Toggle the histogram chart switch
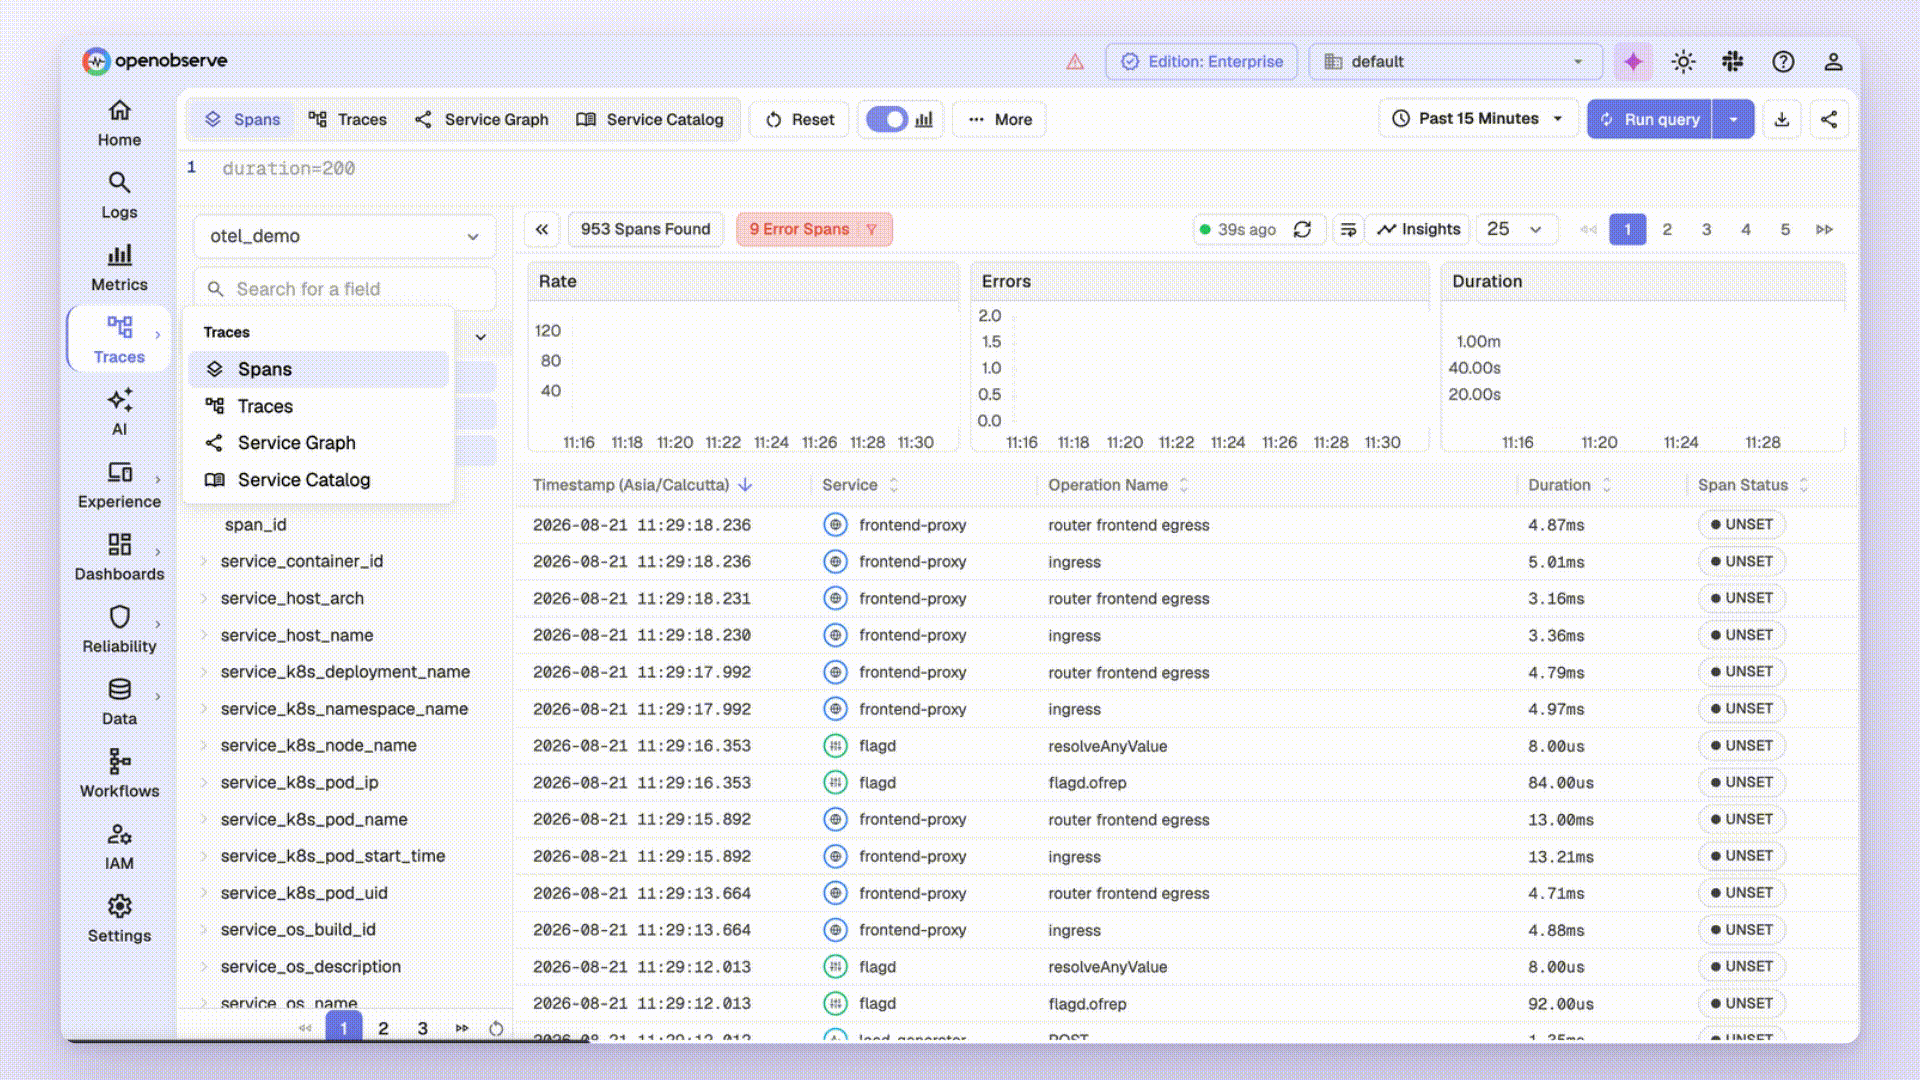 [x=886, y=119]
